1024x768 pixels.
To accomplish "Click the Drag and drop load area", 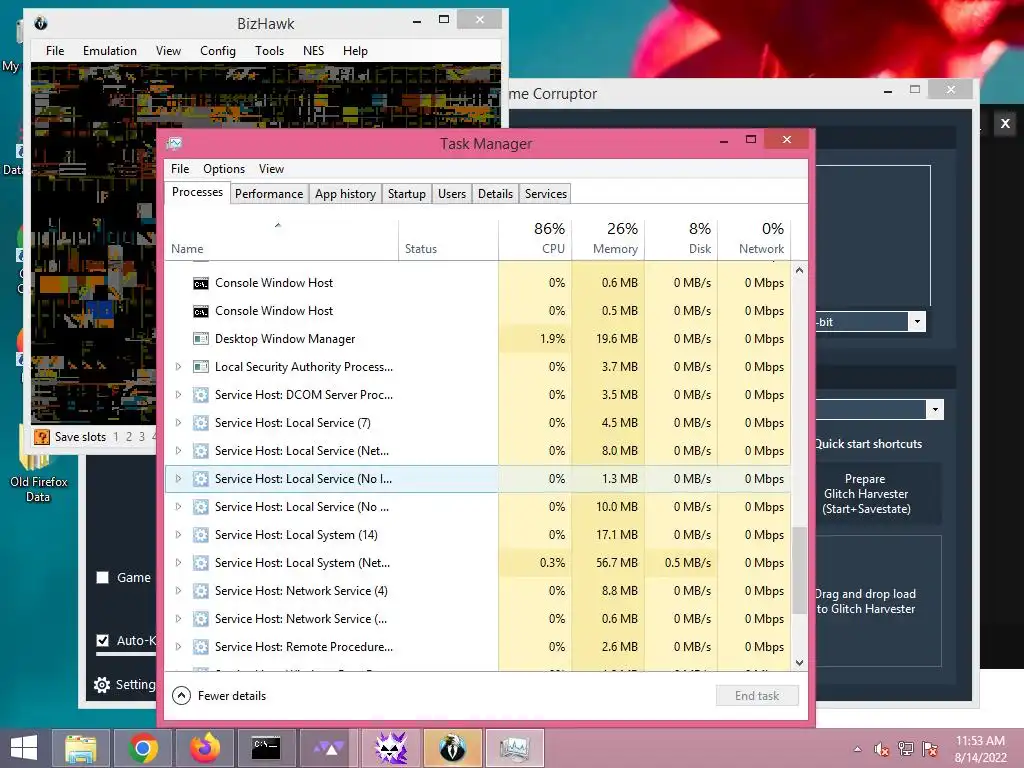I will click(x=876, y=601).
